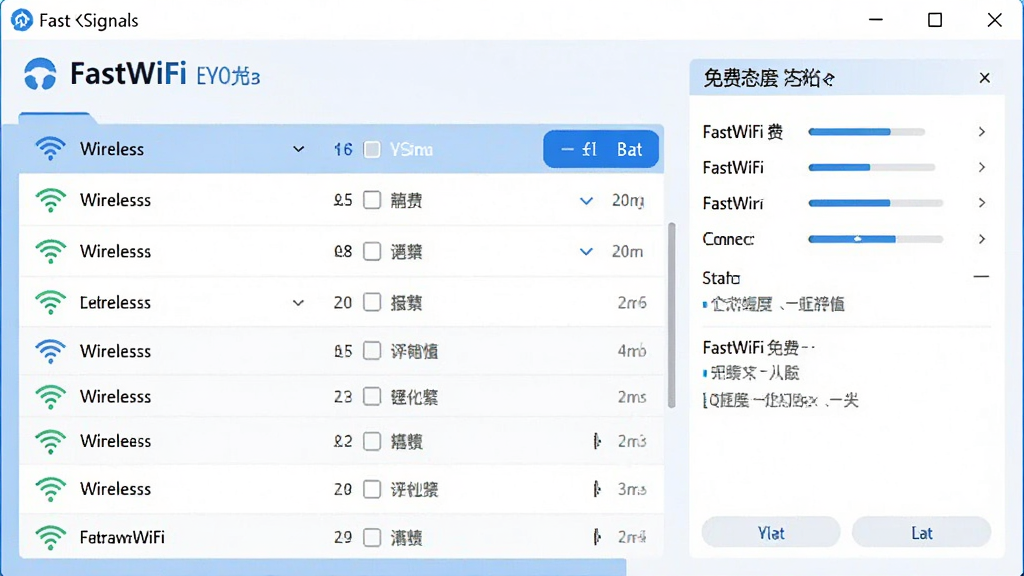Click the Wi-Fi icon of the Wirelesss 08 row

[x=50, y=251]
